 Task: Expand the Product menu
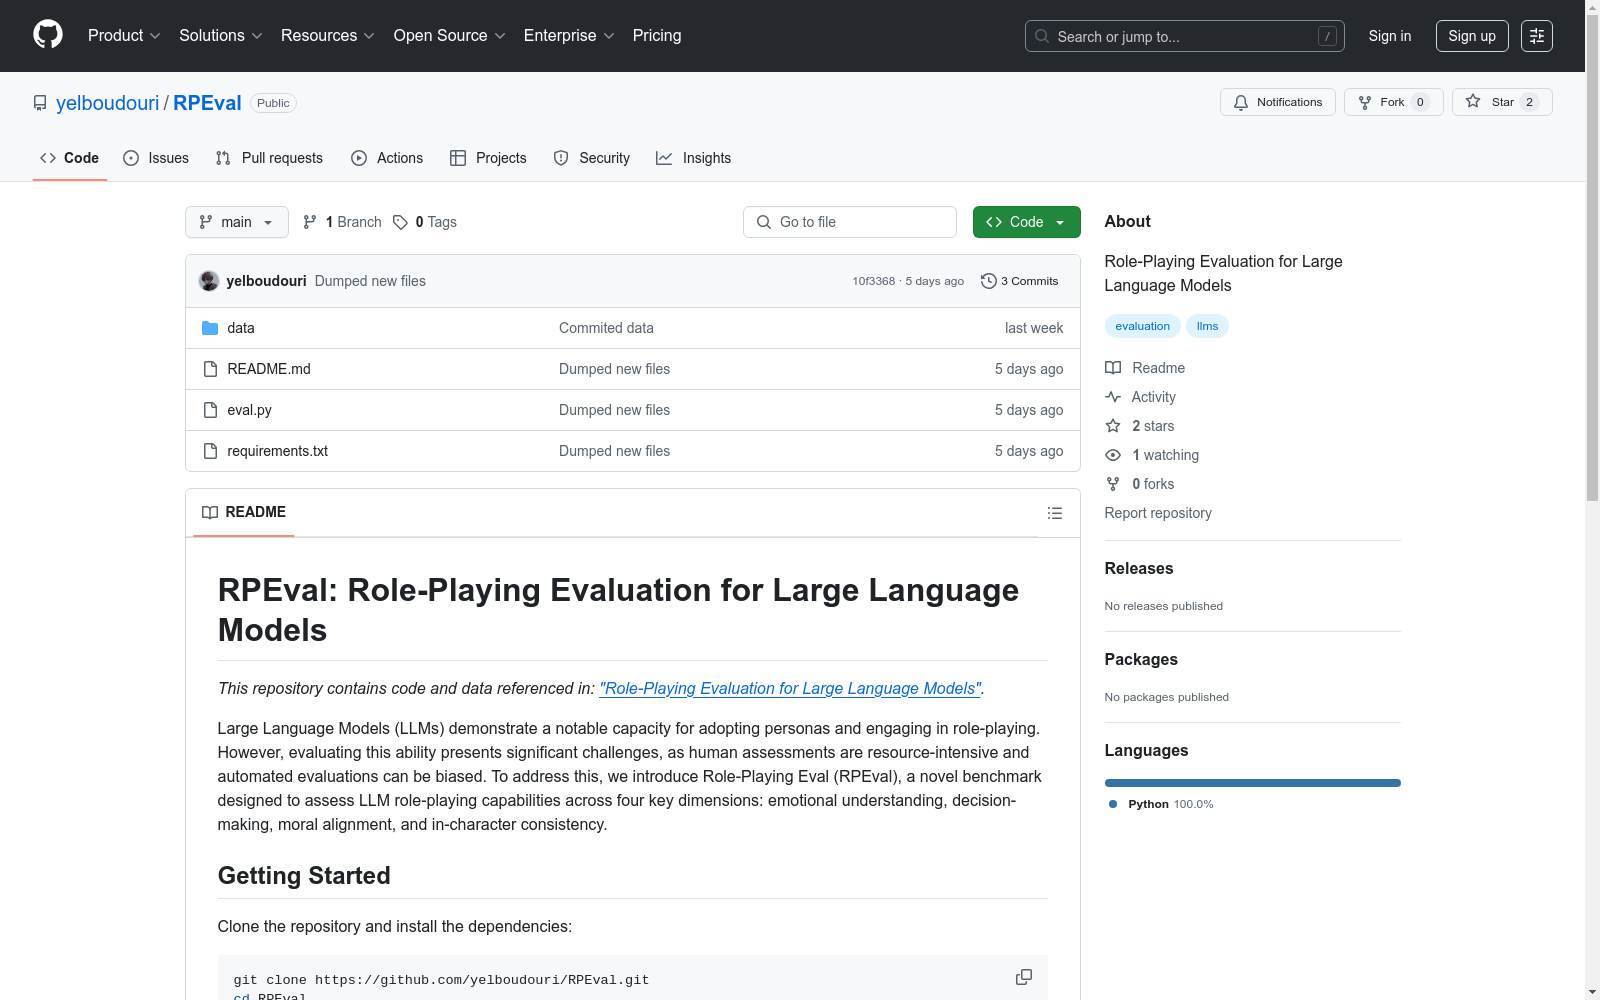(x=124, y=36)
